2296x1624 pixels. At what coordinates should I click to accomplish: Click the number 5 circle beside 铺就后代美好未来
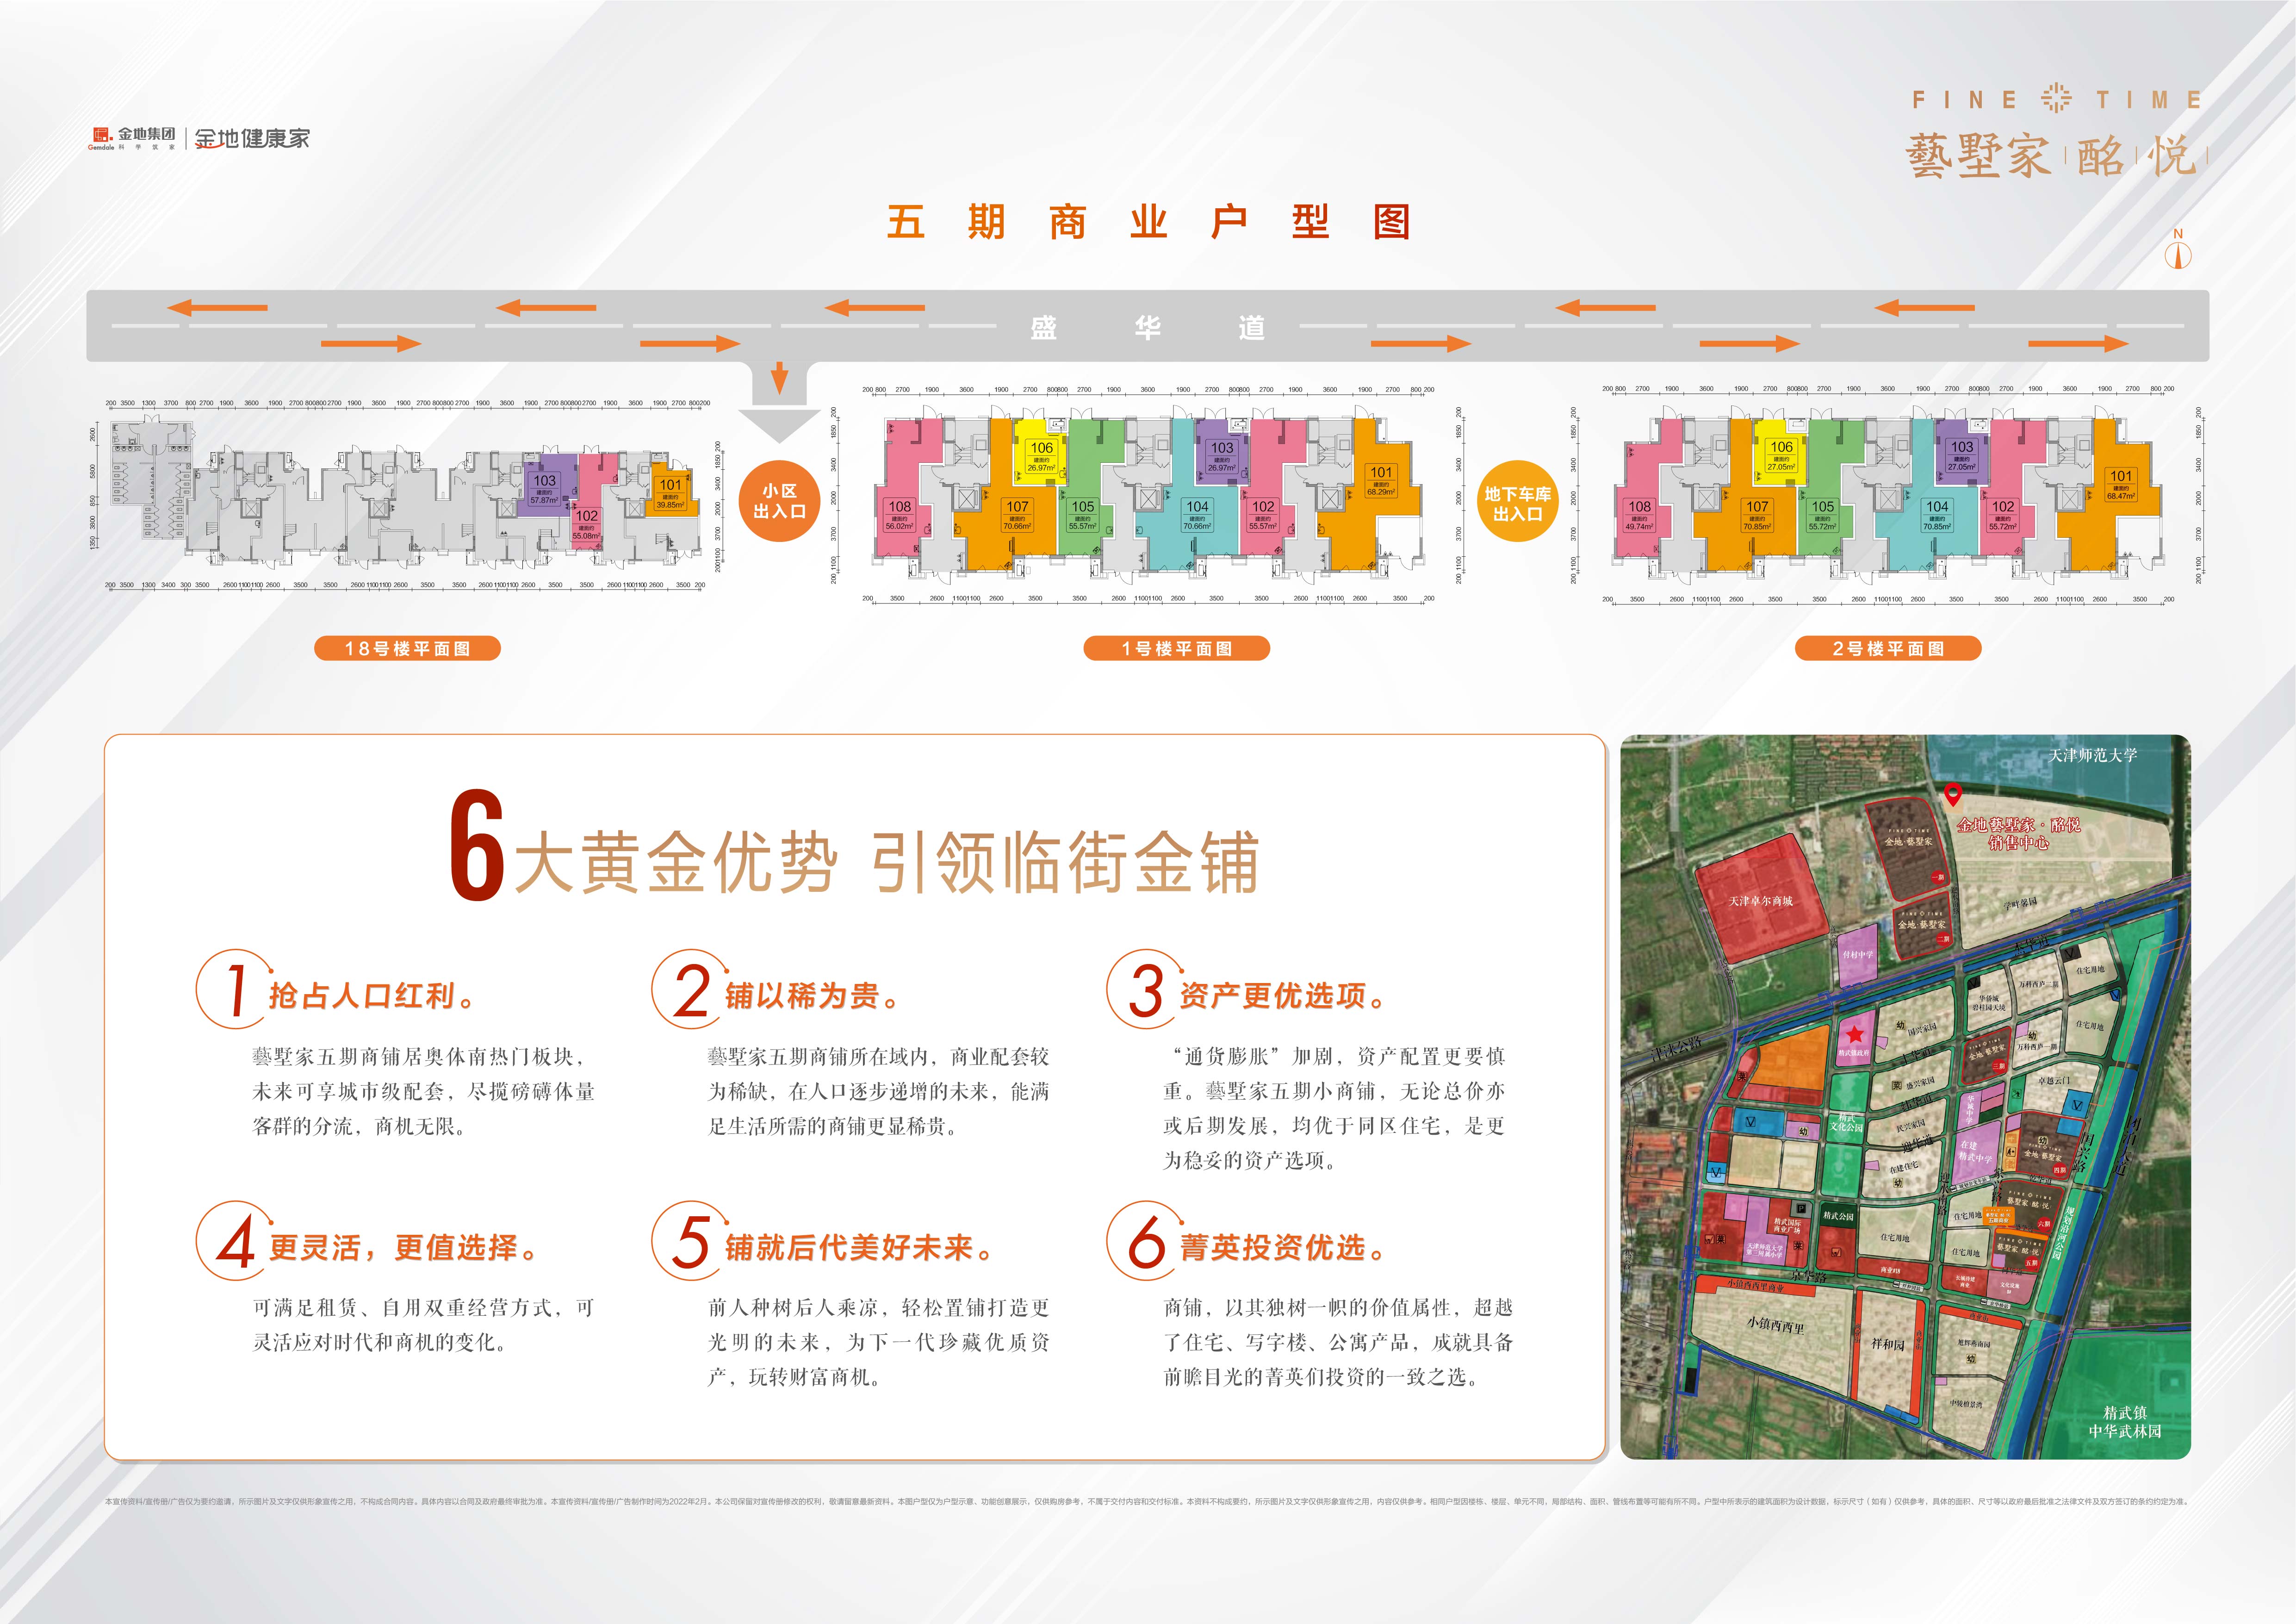click(691, 1241)
